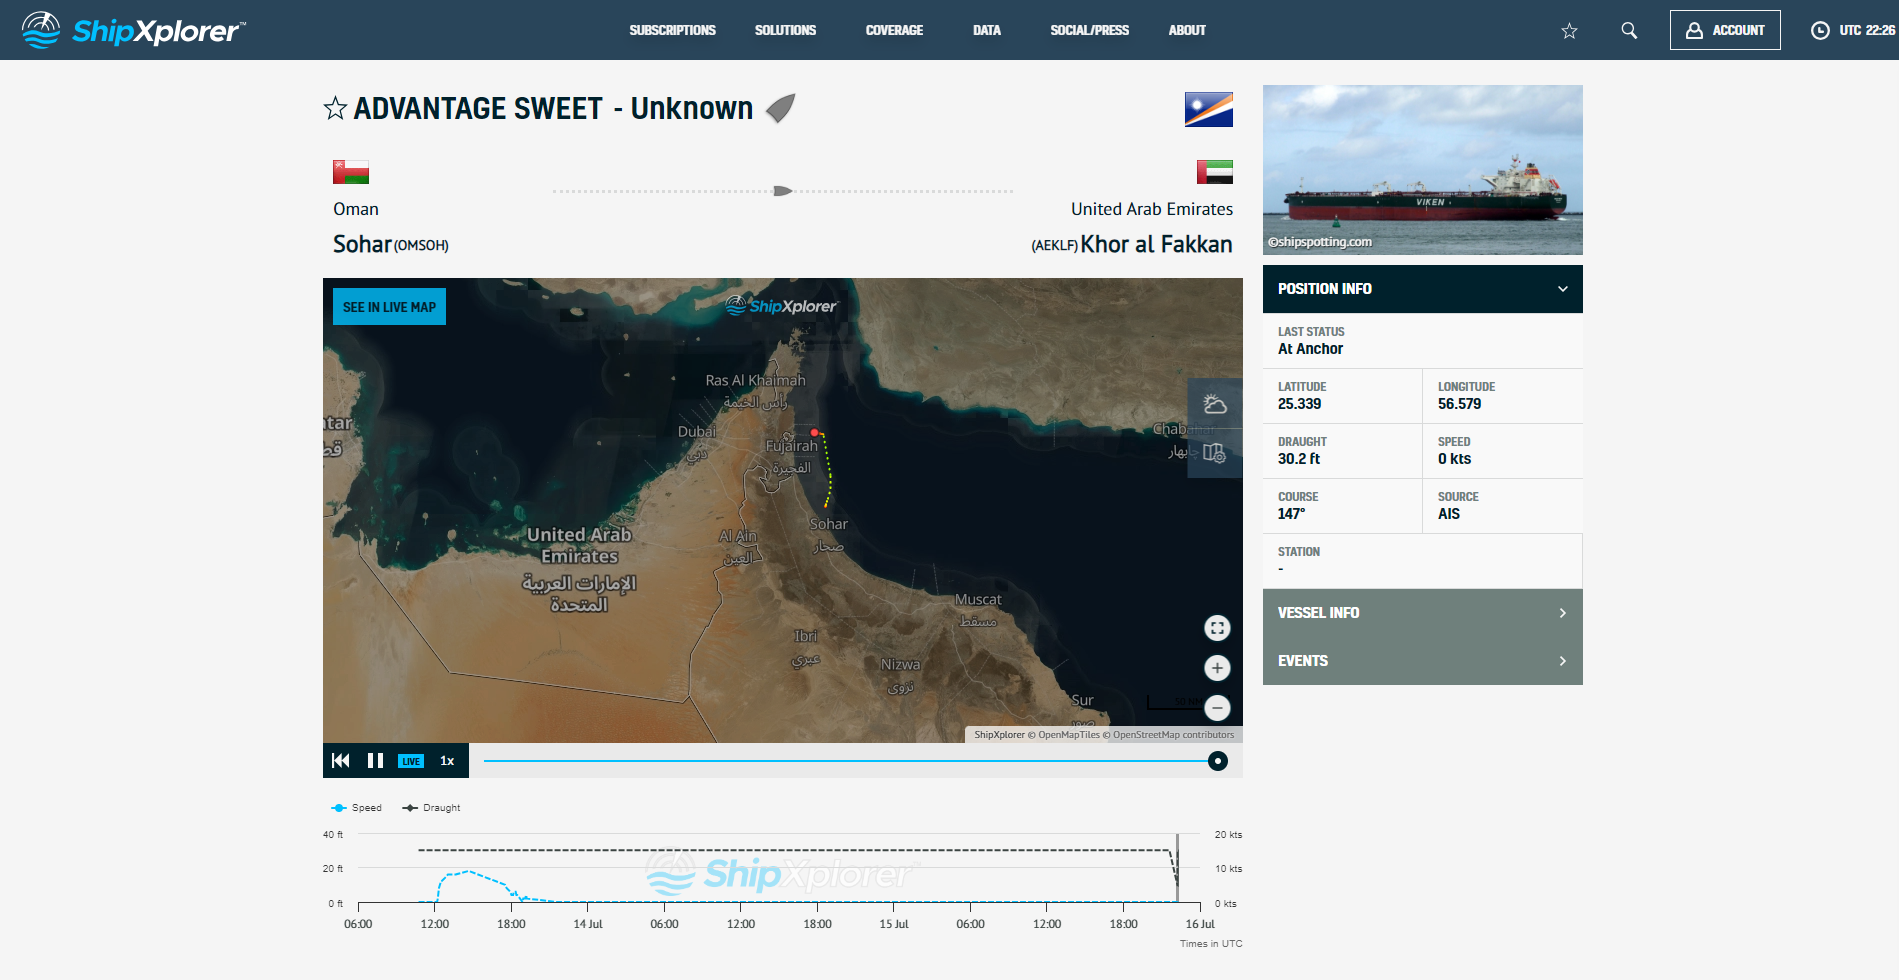Click the longitude value 56.579
This screenshot has height=980, width=1899.
[x=1459, y=404]
